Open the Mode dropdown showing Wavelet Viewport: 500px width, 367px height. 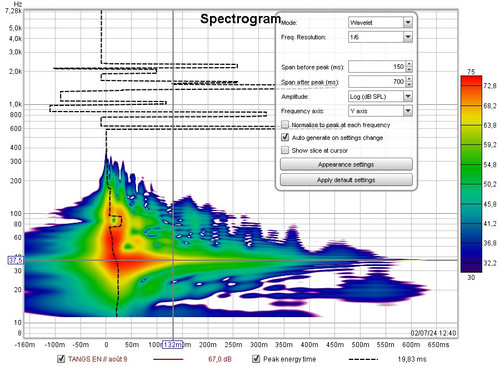[x=380, y=23]
